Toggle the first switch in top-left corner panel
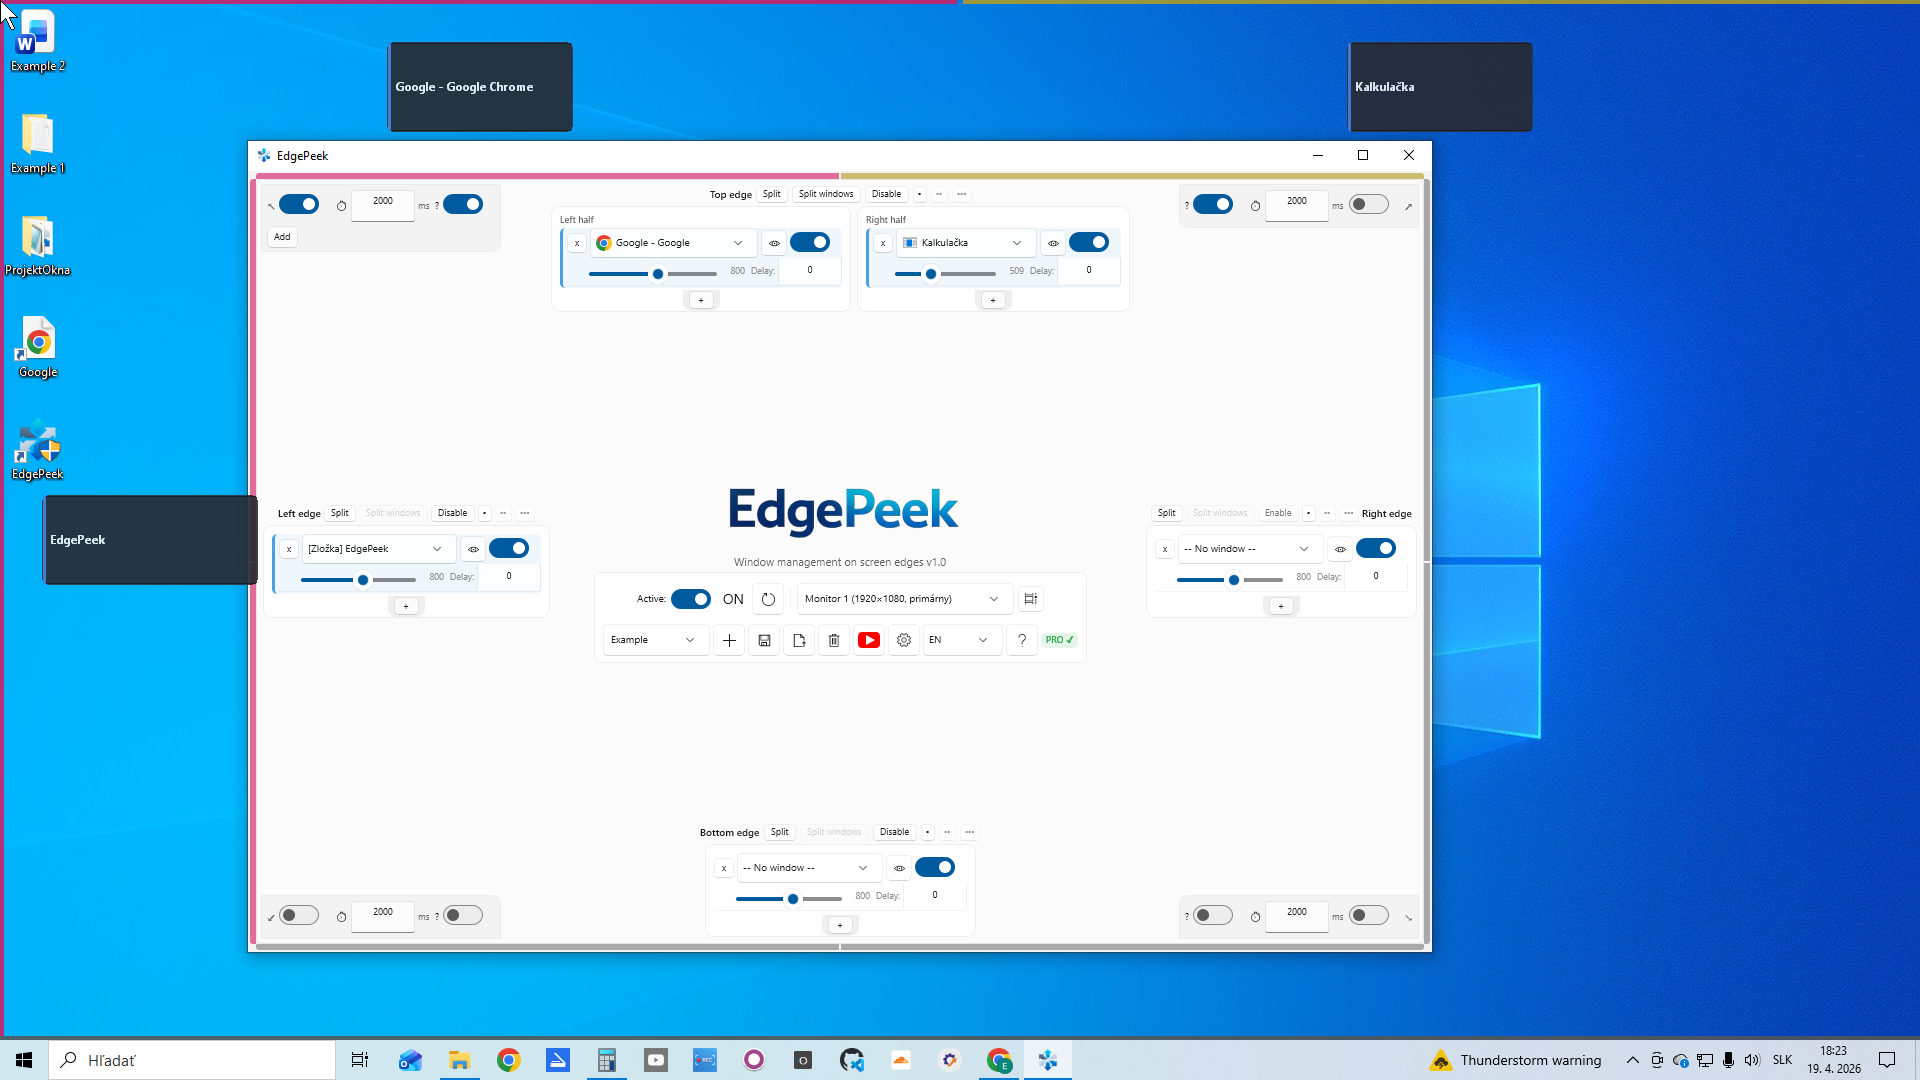1920x1080 pixels. tap(299, 204)
